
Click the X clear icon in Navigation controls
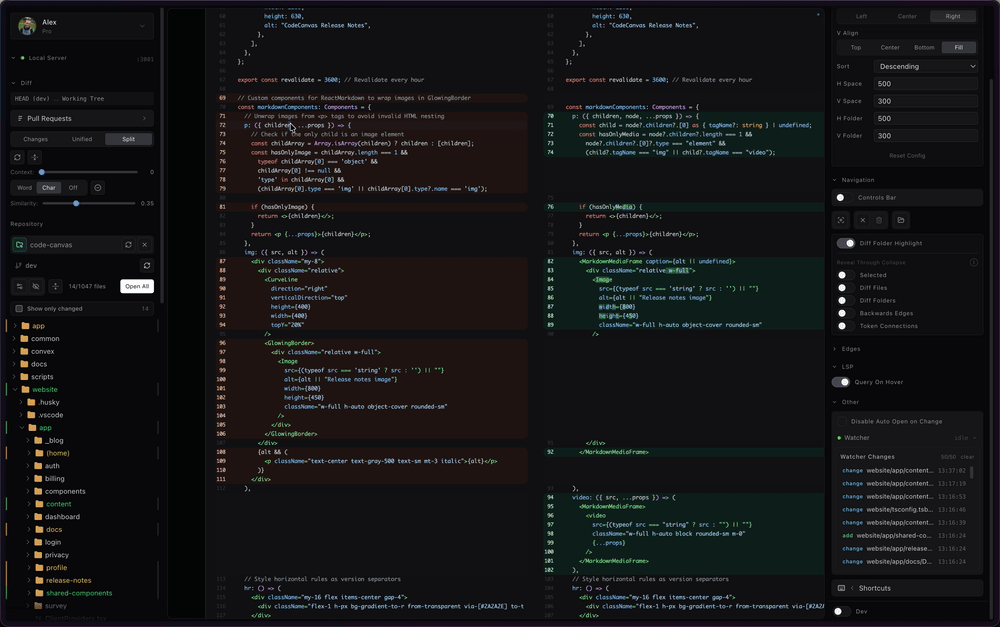(863, 220)
